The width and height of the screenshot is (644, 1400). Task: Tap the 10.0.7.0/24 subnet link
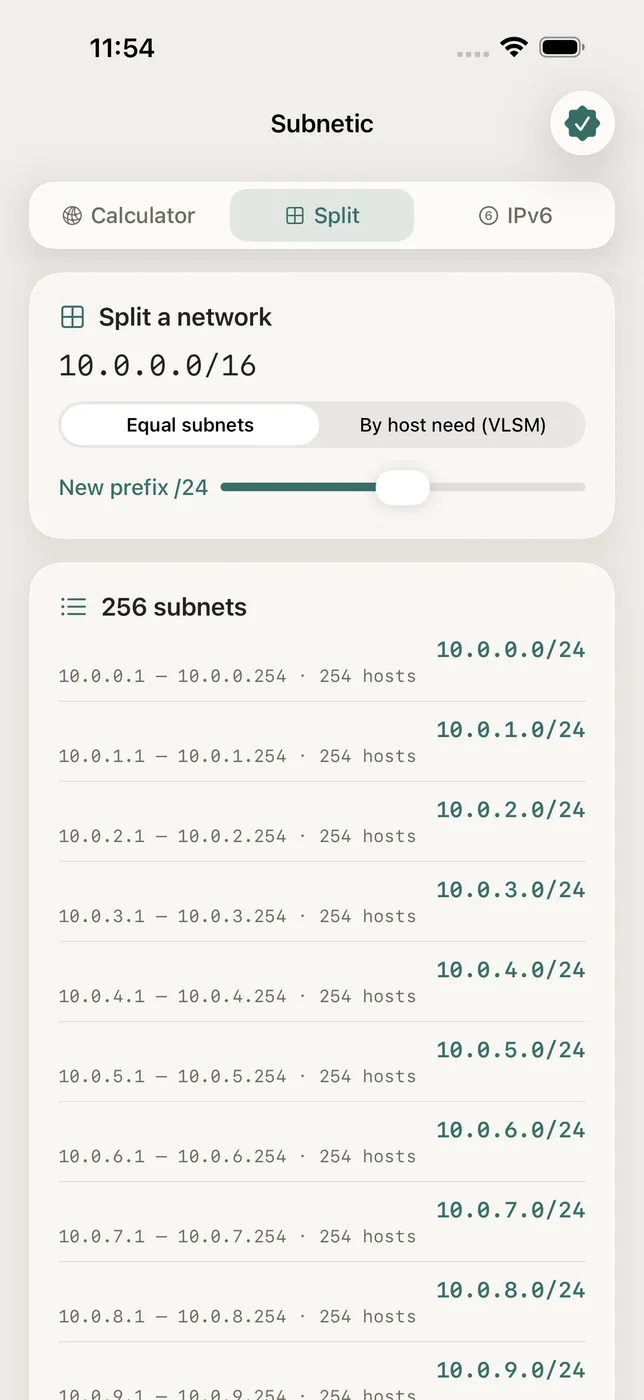click(x=511, y=1210)
